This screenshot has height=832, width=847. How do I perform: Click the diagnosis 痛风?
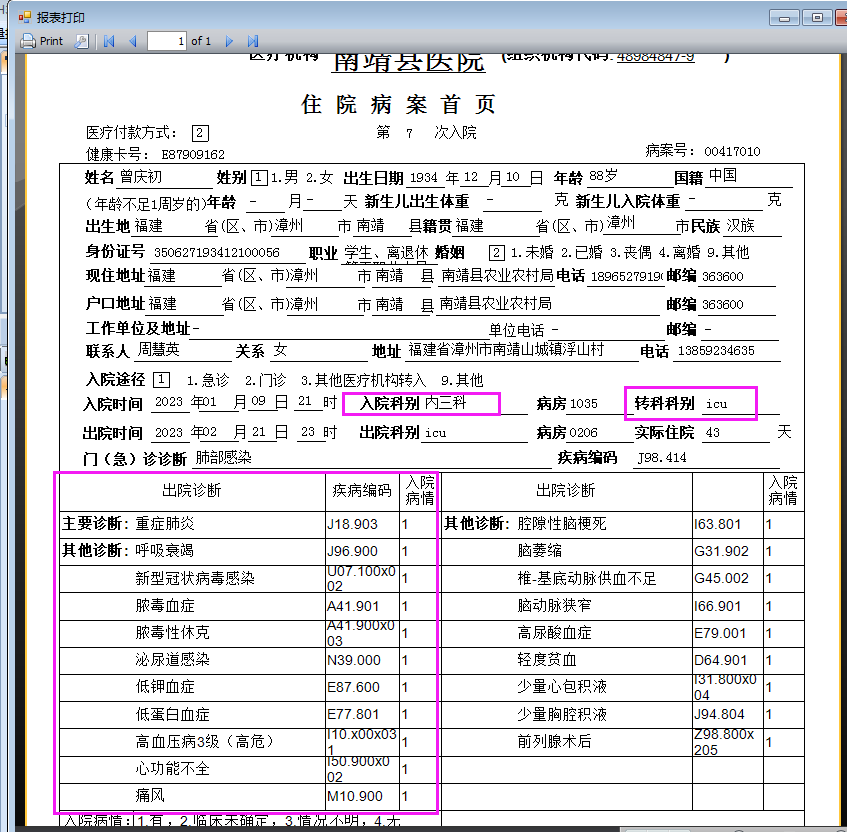click(150, 795)
